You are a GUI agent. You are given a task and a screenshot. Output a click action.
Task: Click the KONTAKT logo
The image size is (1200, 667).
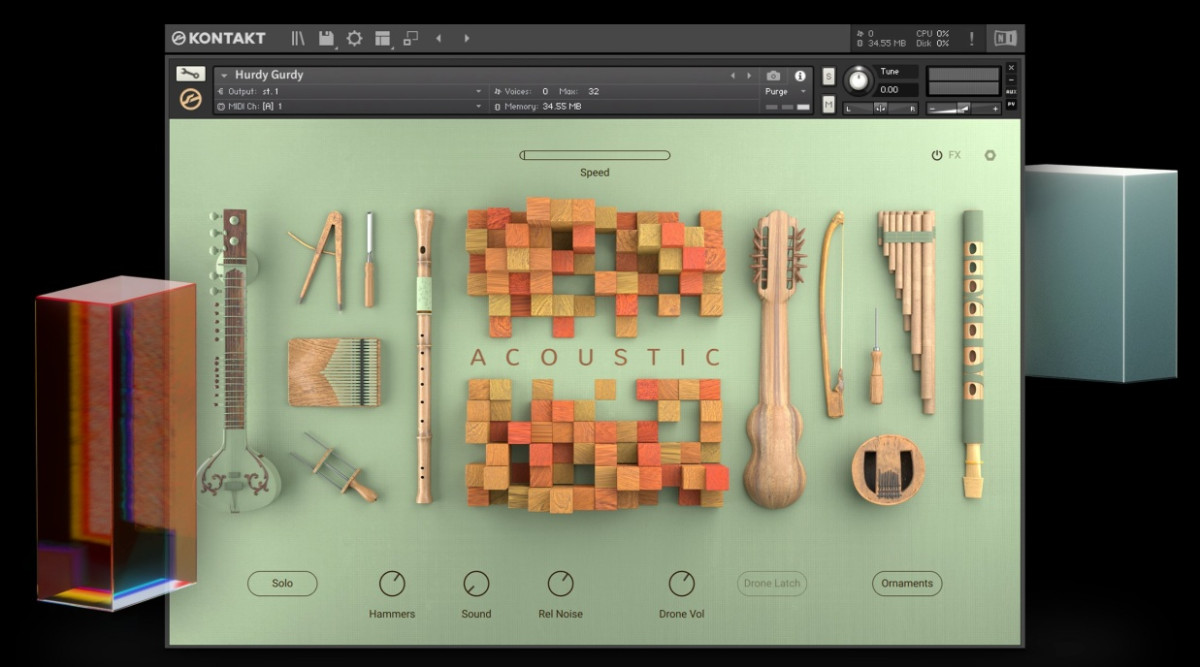point(218,38)
